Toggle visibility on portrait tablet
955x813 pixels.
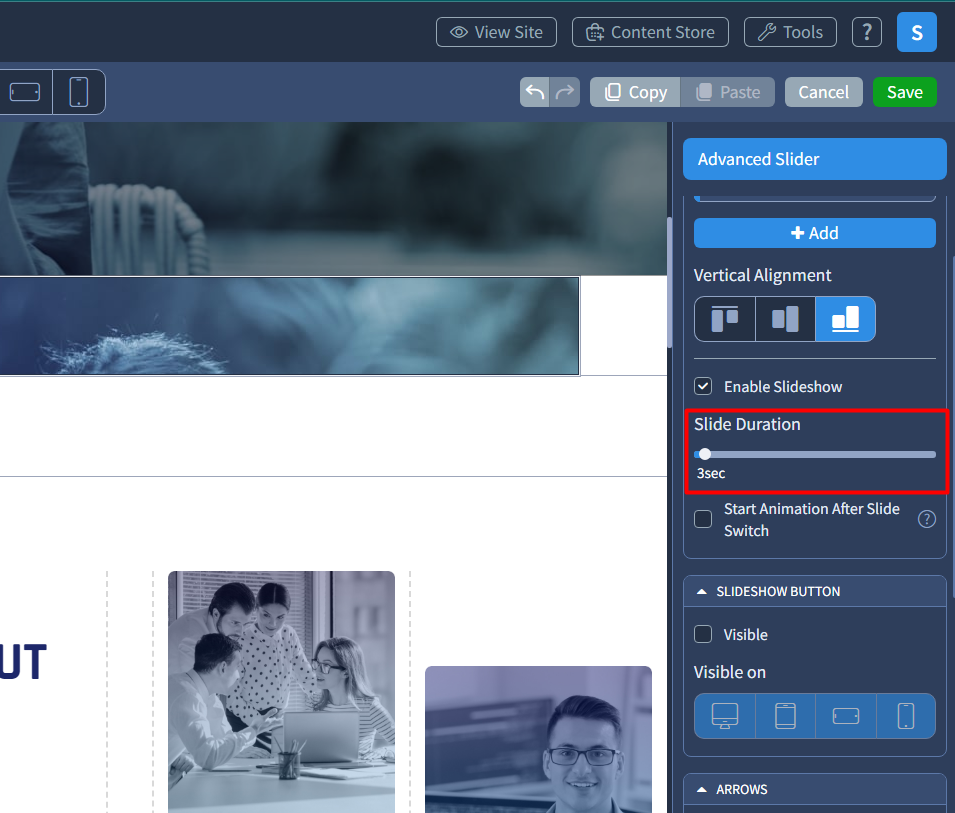[x=785, y=716]
